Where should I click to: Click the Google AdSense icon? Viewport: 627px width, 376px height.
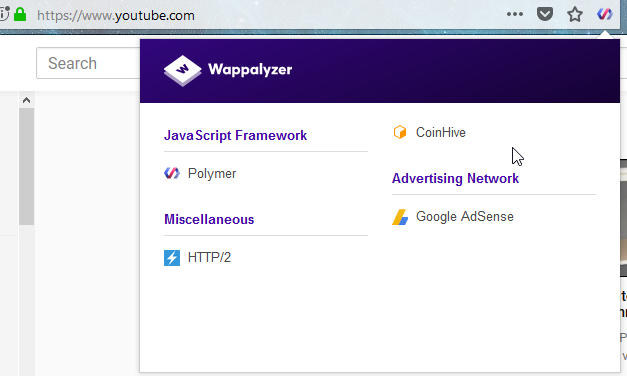point(400,217)
